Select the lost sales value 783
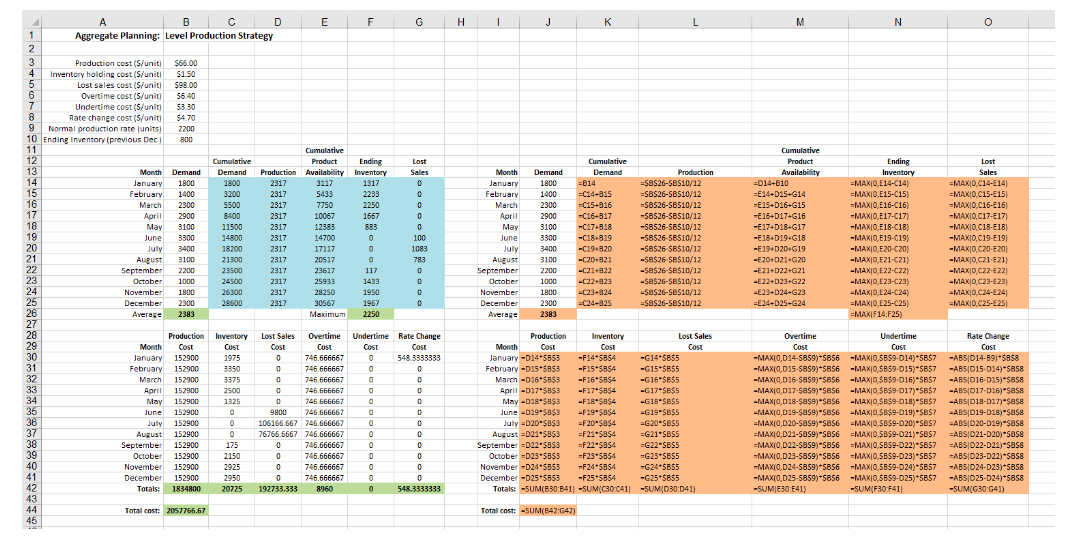Viewport: 1079px width, 560px height. point(419,259)
